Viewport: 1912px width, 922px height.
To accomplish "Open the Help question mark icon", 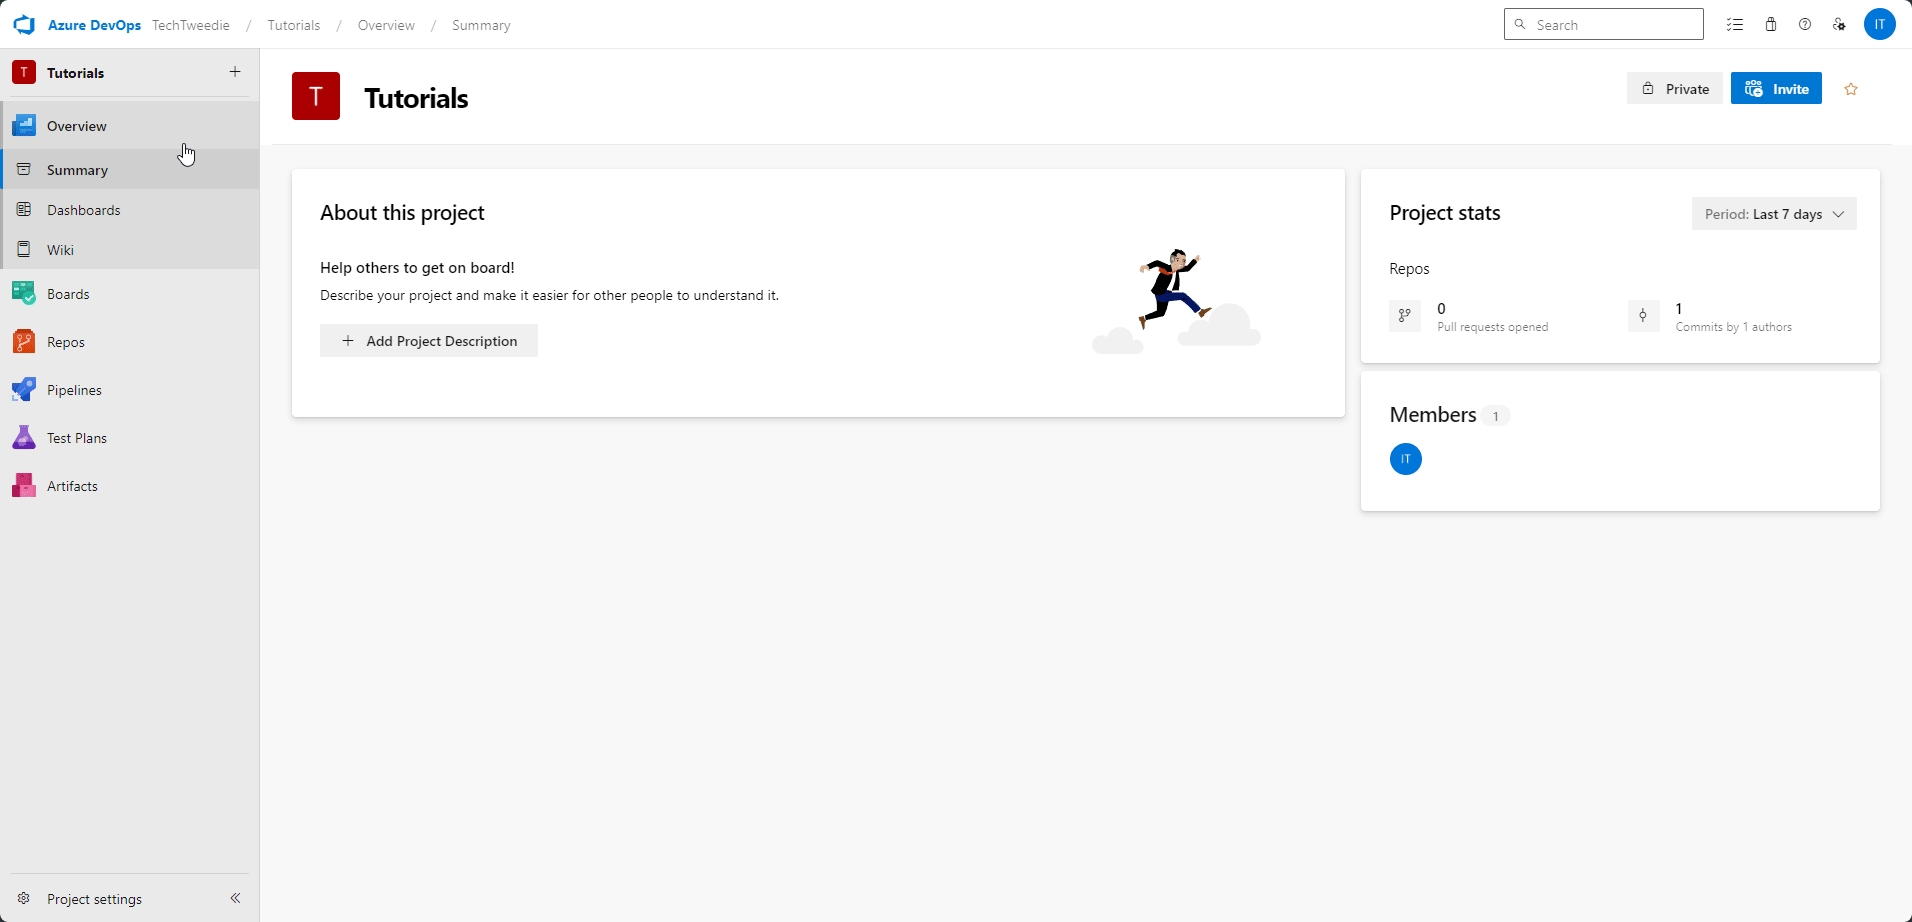I will click(1806, 24).
